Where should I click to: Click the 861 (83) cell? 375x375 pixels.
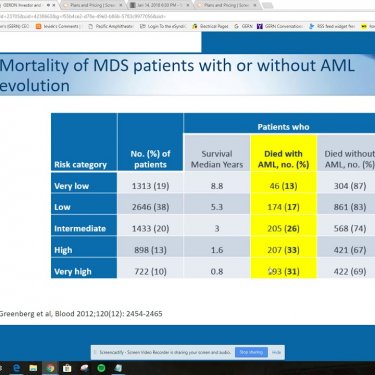coord(346,204)
